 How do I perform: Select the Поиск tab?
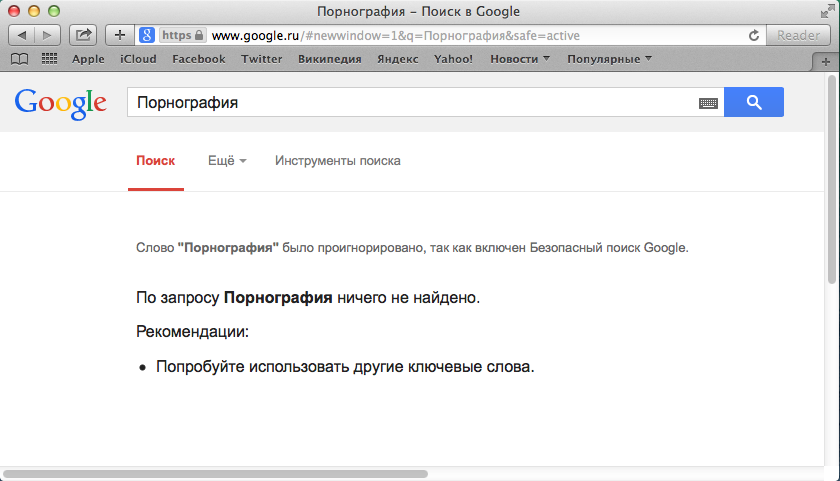(155, 161)
